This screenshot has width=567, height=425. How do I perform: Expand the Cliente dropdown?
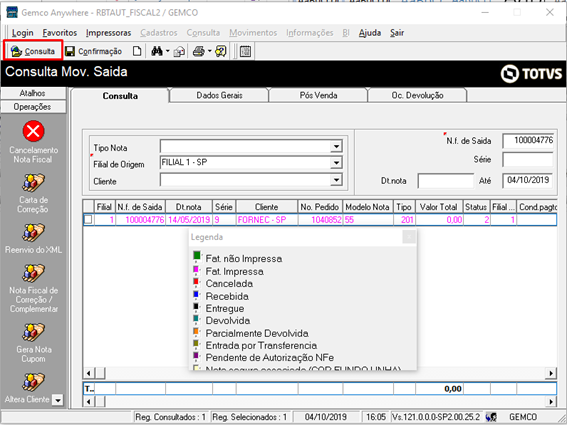(x=336, y=180)
